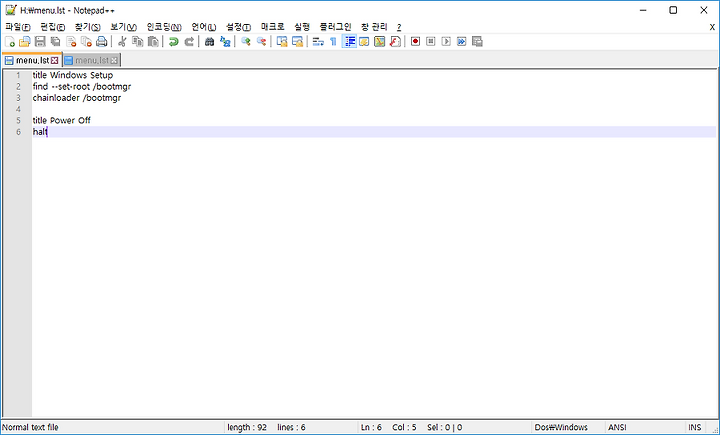Open the 인코딩(N) menu
Viewport: 720px width, 435px height.
[164, 27]
